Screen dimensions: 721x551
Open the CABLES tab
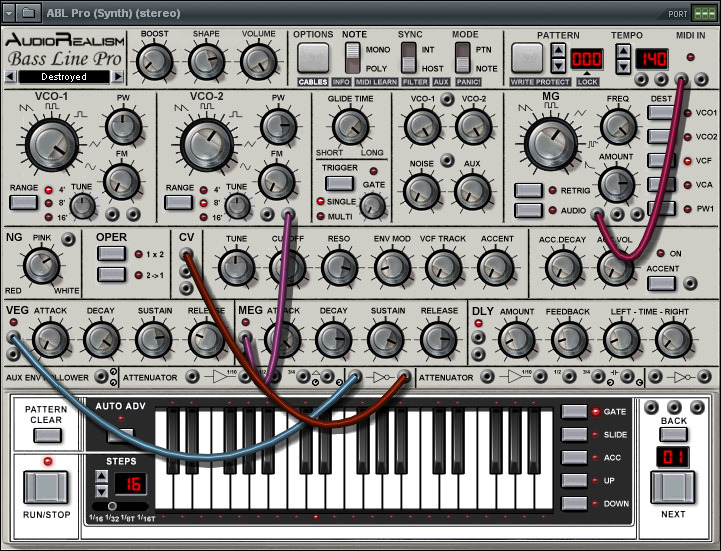pos(313,82)
